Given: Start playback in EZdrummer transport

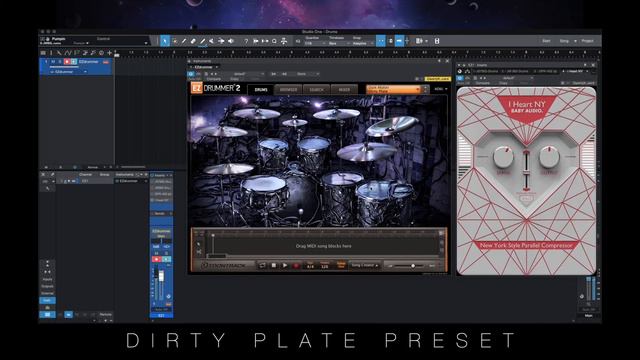Looking at the screenshot, I should 285,265.
